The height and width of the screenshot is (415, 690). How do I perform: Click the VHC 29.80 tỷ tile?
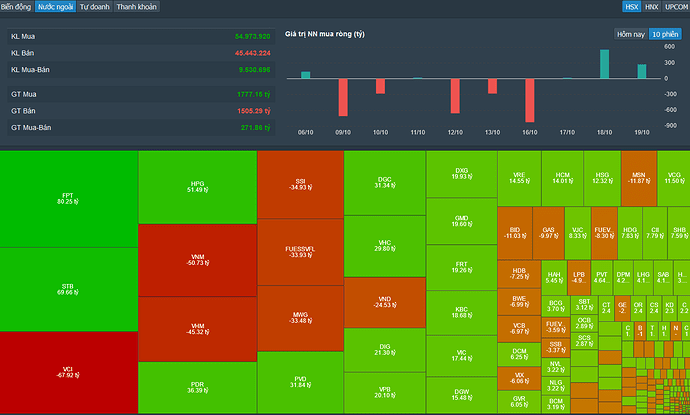tap(385, 246)
